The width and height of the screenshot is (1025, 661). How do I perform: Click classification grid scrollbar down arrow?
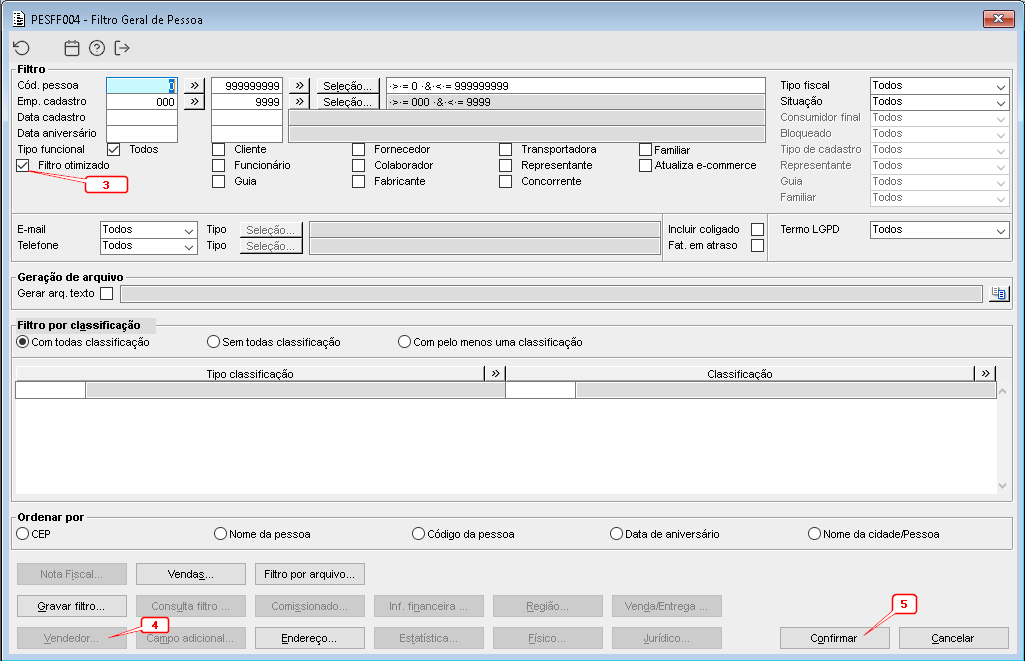click(1003, 486)
